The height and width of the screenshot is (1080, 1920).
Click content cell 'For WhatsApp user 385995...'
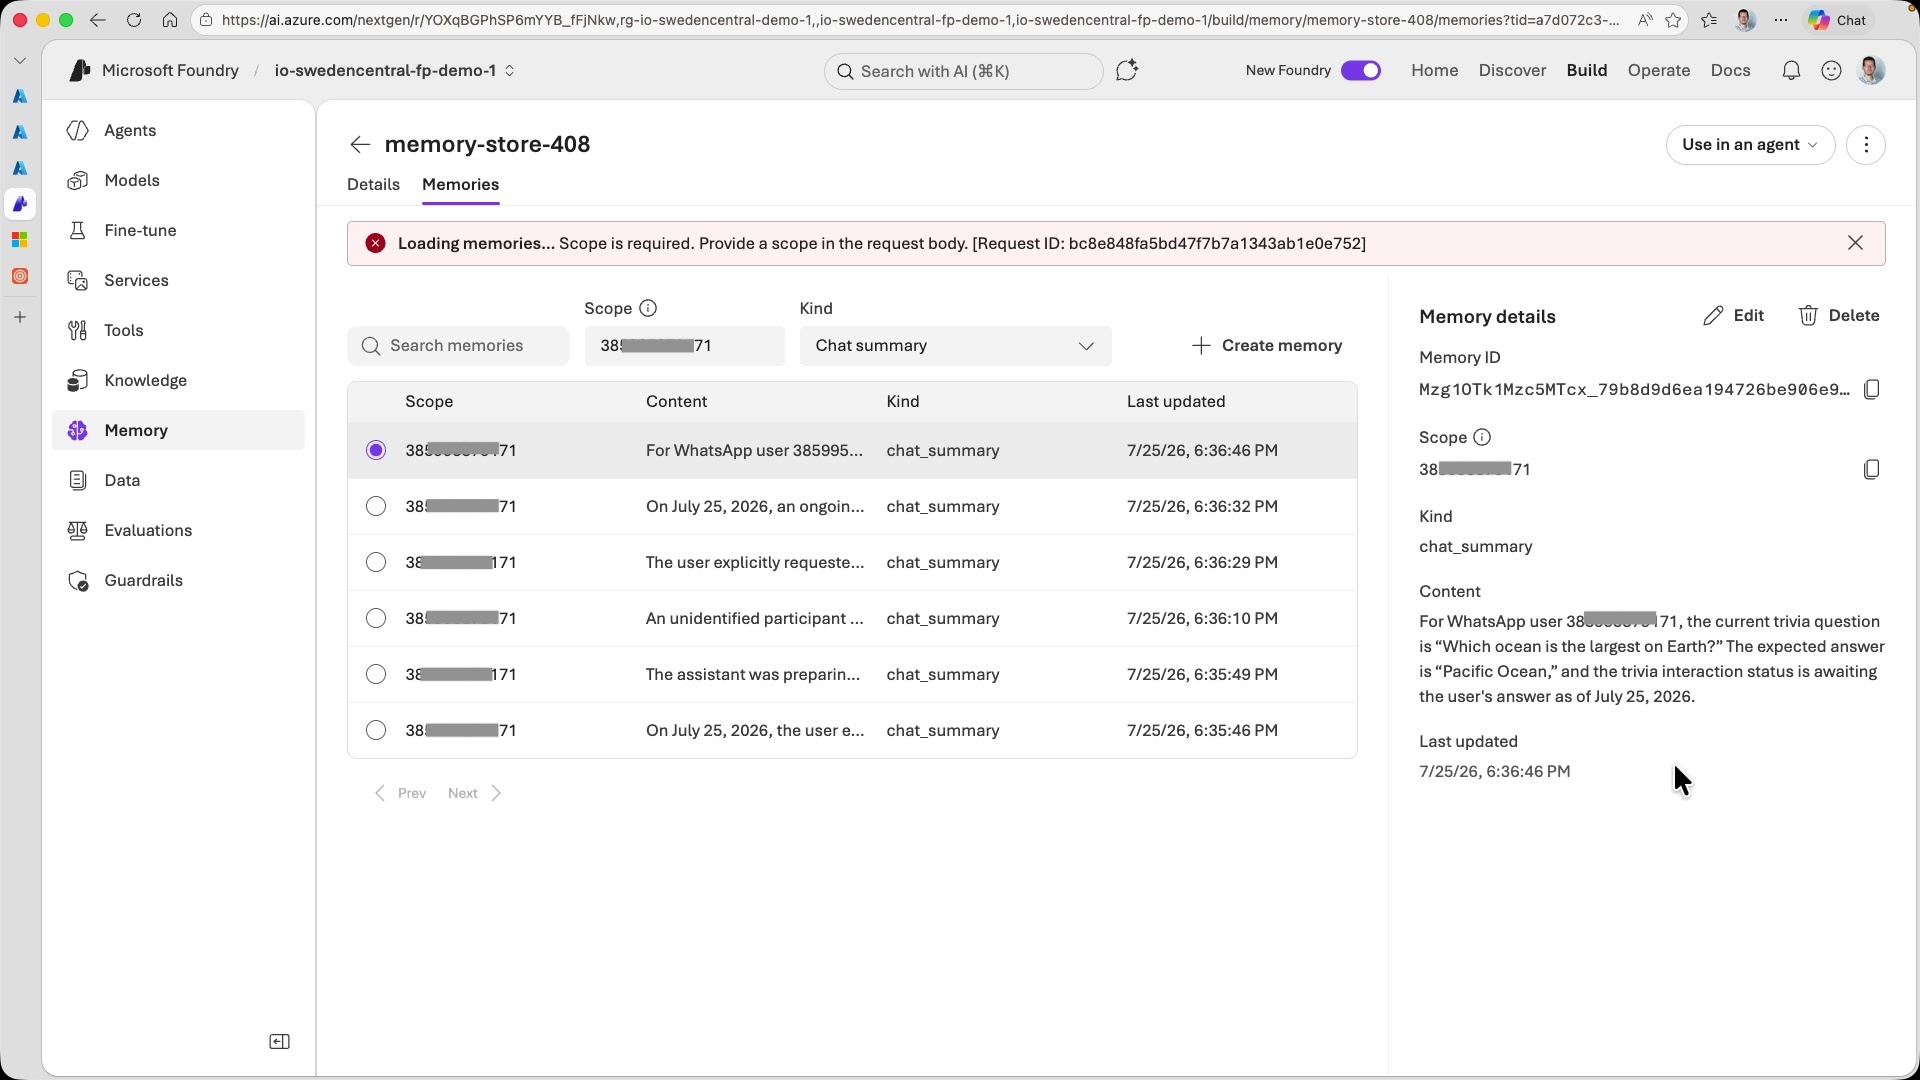pyautogui.click(x=754, y=450)
